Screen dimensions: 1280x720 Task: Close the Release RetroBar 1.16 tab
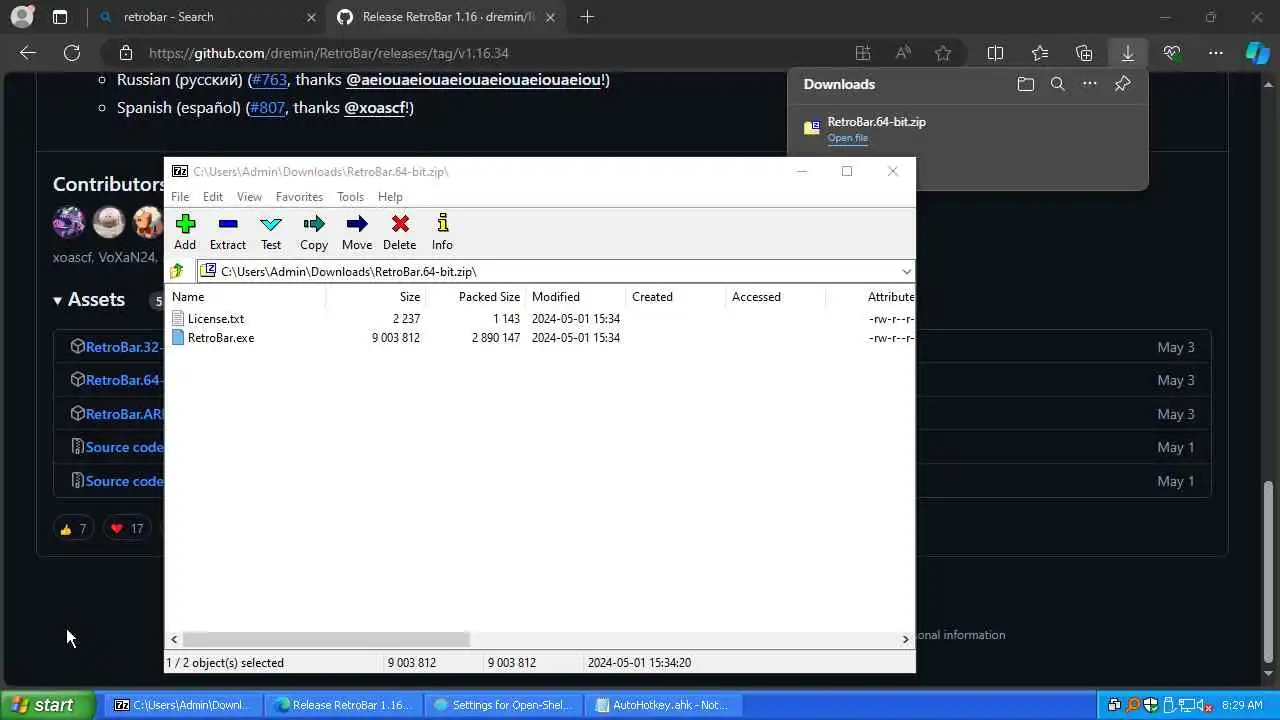coord(550,17)
